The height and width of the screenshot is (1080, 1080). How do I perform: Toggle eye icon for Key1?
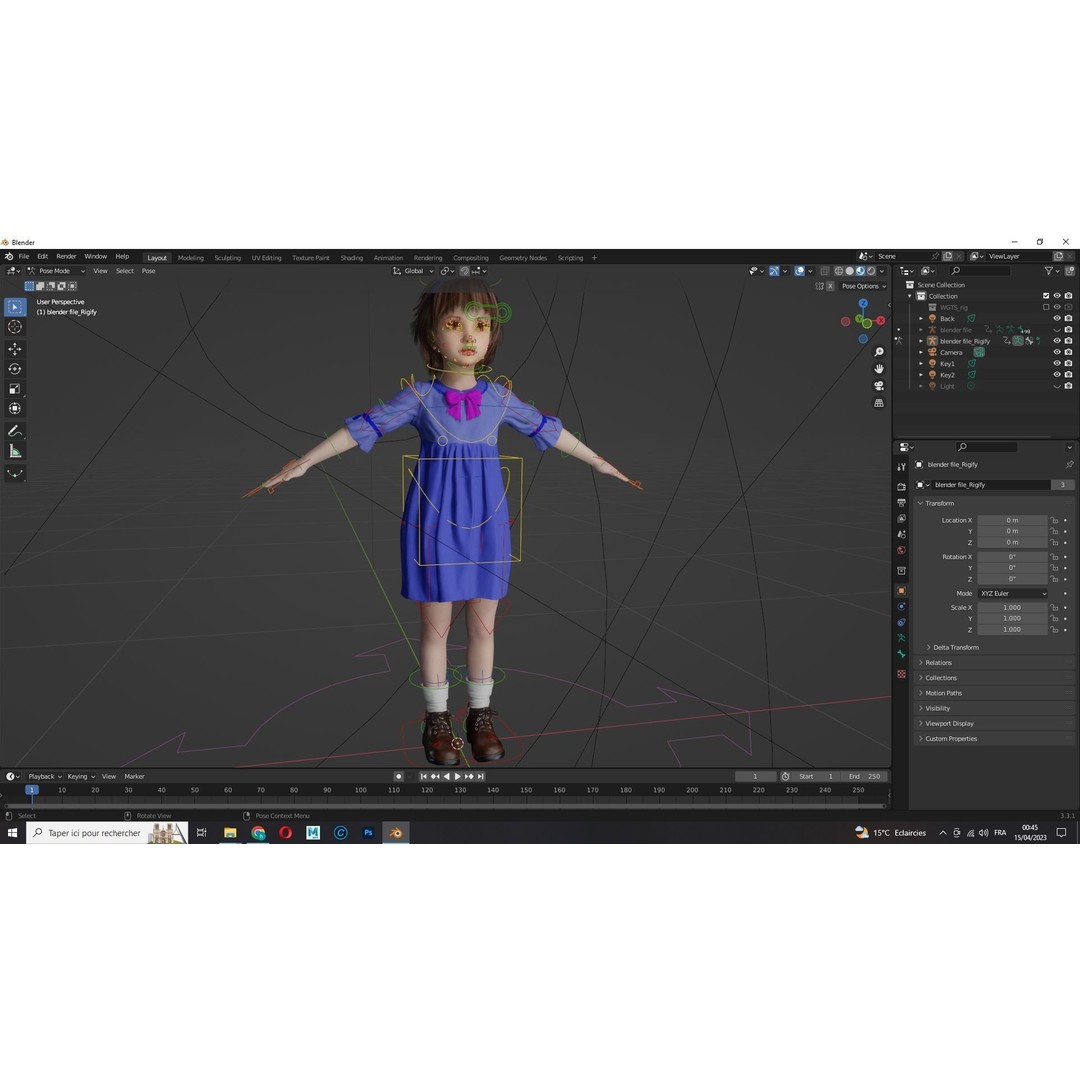[1057, 364]
